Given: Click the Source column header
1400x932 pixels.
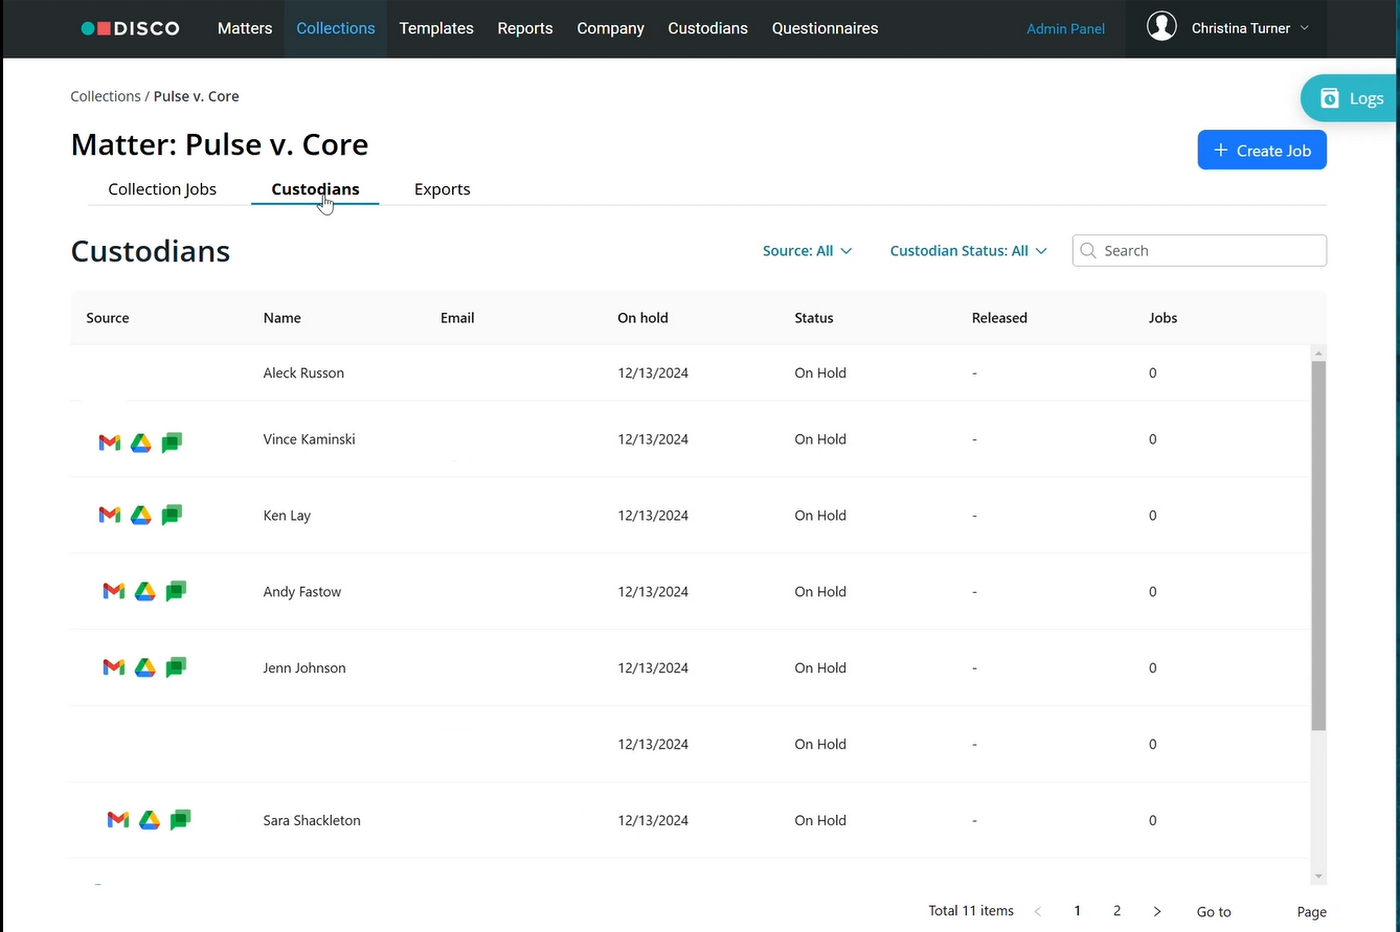Looking at the screenshot, I should click(107, 318).
